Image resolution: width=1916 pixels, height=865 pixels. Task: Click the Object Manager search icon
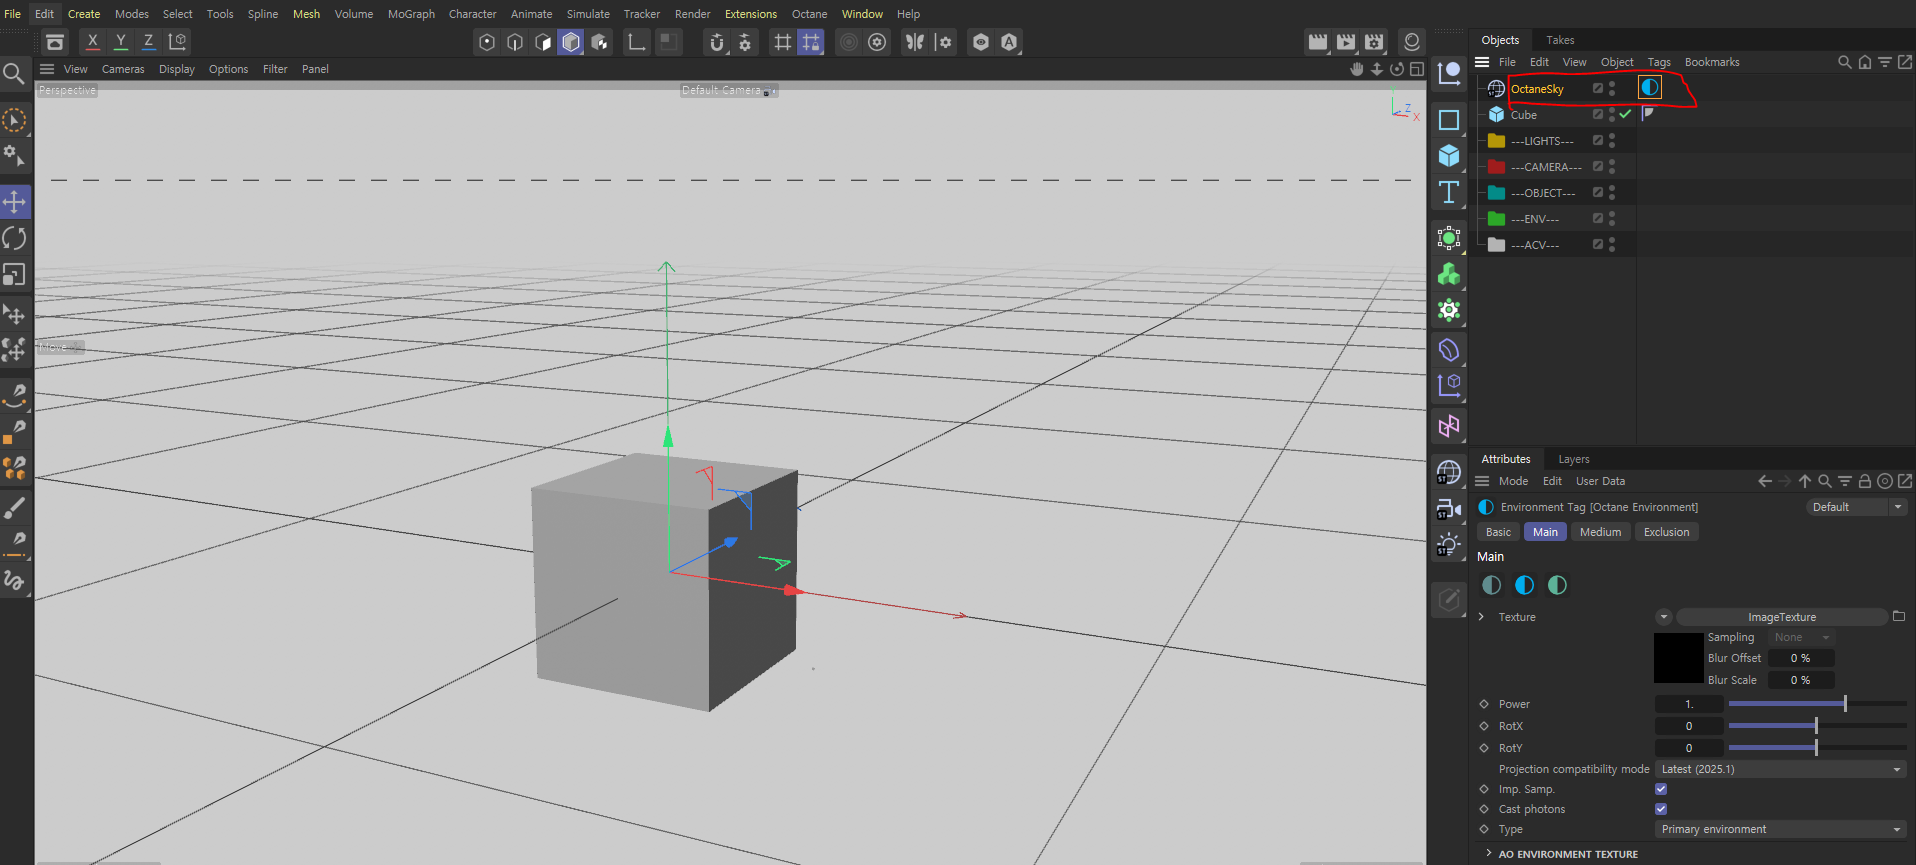[1845, 62]
